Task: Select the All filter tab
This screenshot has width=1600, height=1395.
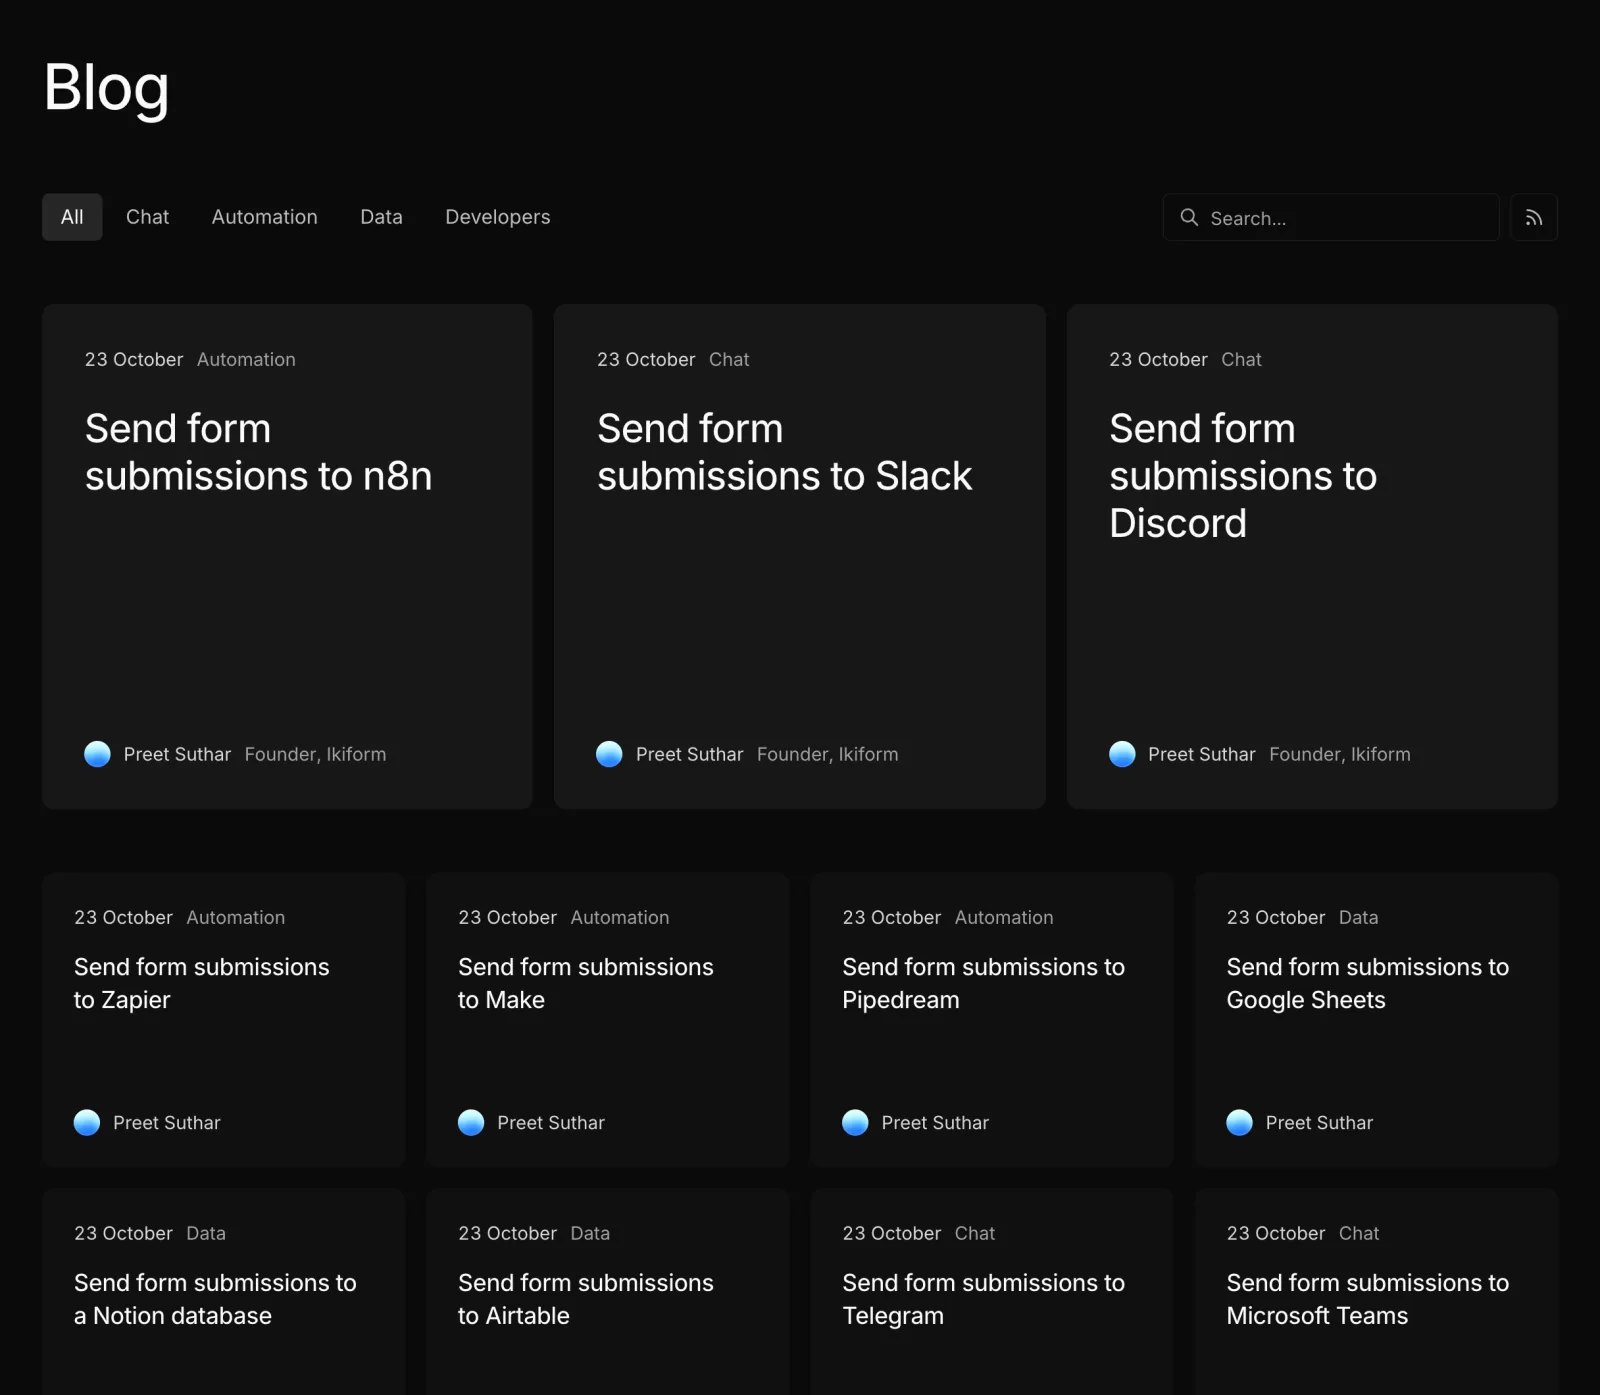Action: click(72, 217)
